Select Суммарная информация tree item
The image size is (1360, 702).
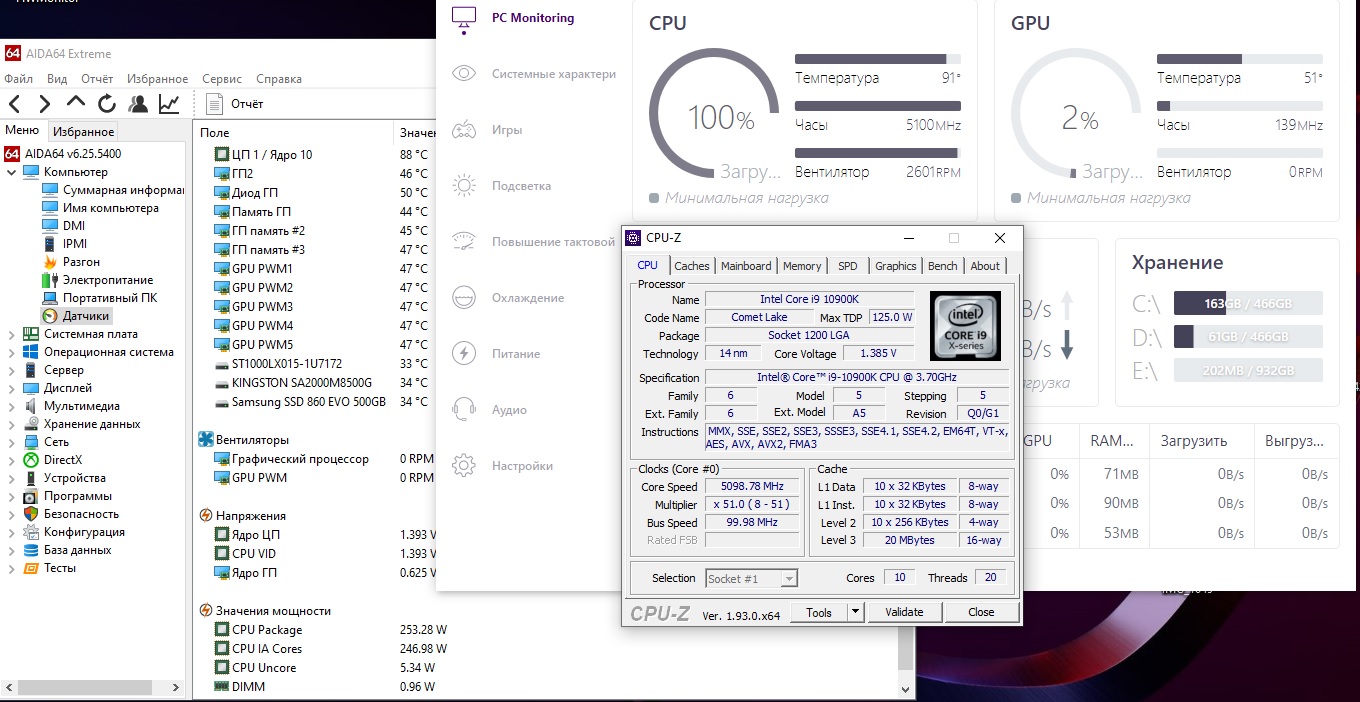[113, 190]
